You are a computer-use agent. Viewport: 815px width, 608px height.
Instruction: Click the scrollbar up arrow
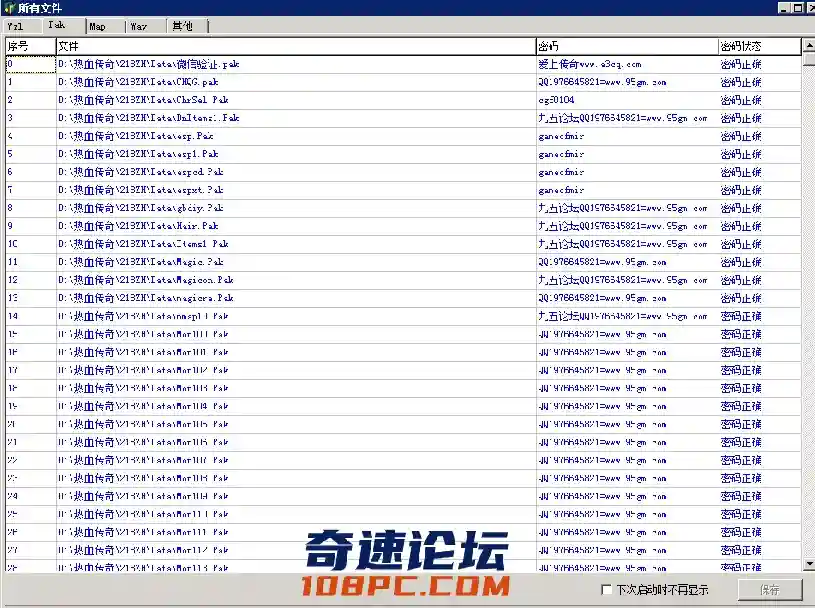coord(809,46)
